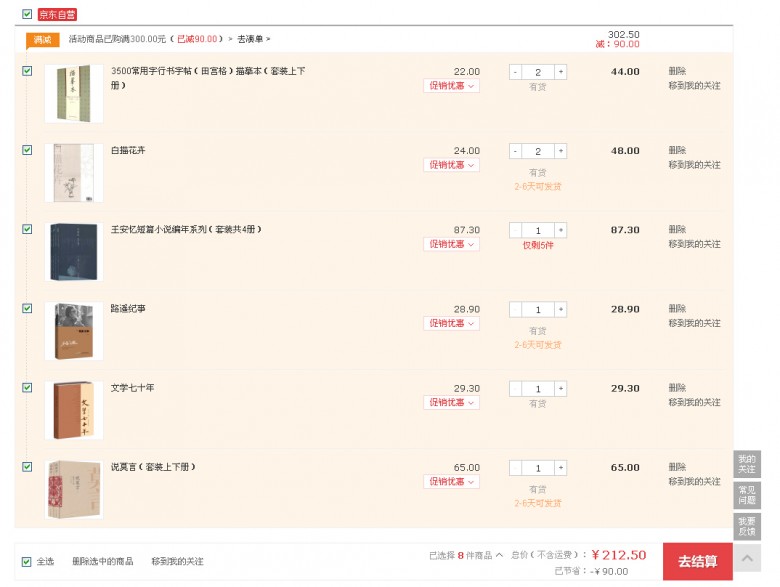Open the 去凑单 link
Image resolution: width=780 pixels, height=587 pixels.
(253, 39)
